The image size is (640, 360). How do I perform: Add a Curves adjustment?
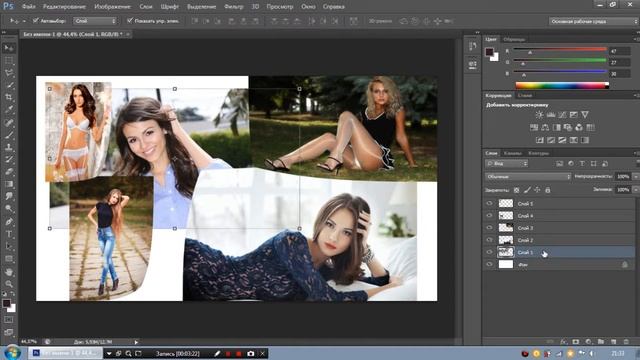pyautogui.click(x=562, y=115)
